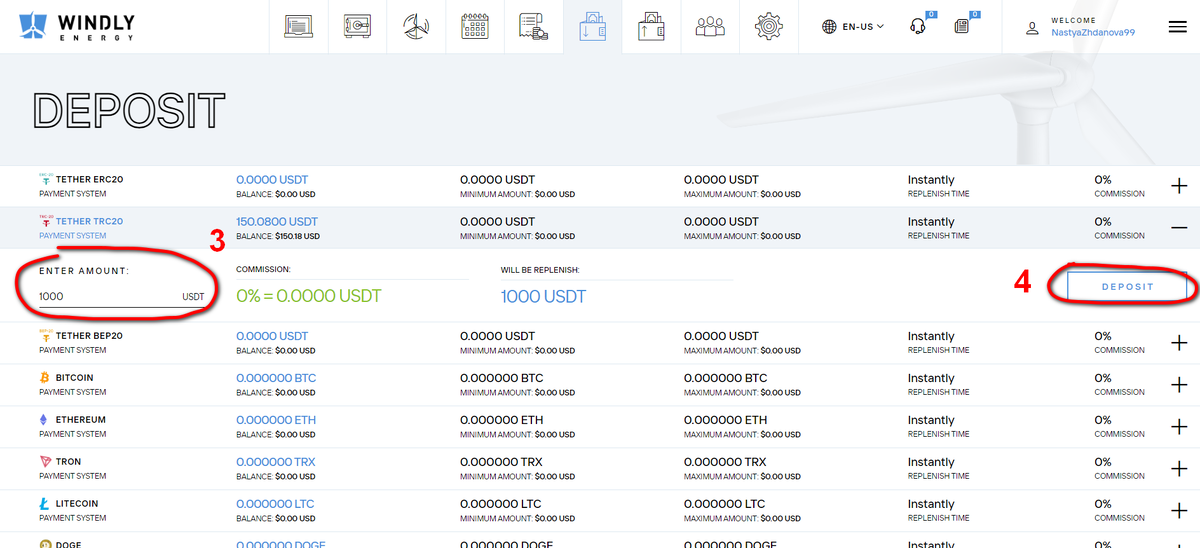Open the settings gear icon

point(769,27)
